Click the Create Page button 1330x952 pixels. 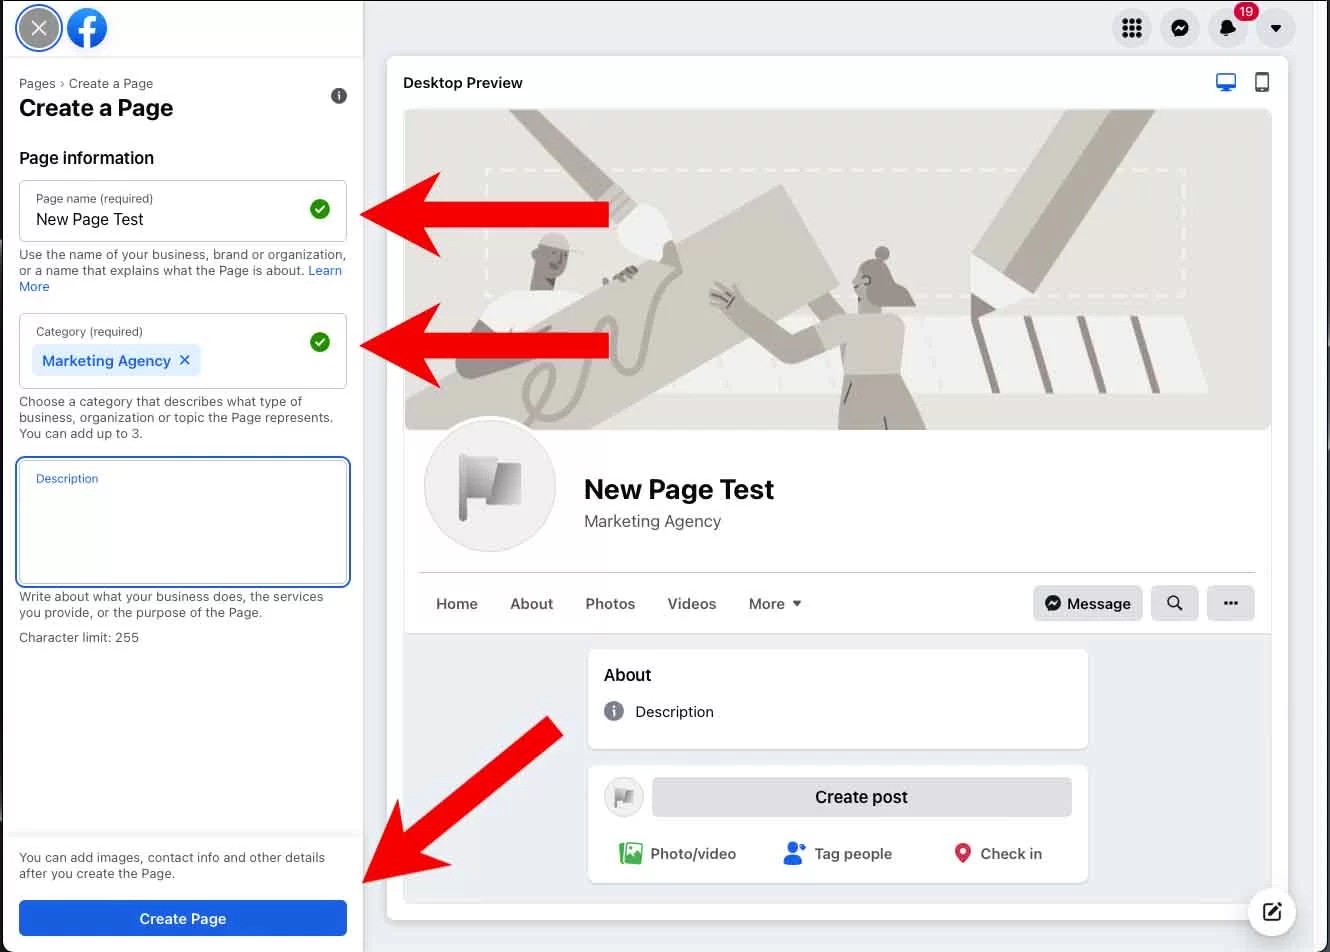point(183,918)
